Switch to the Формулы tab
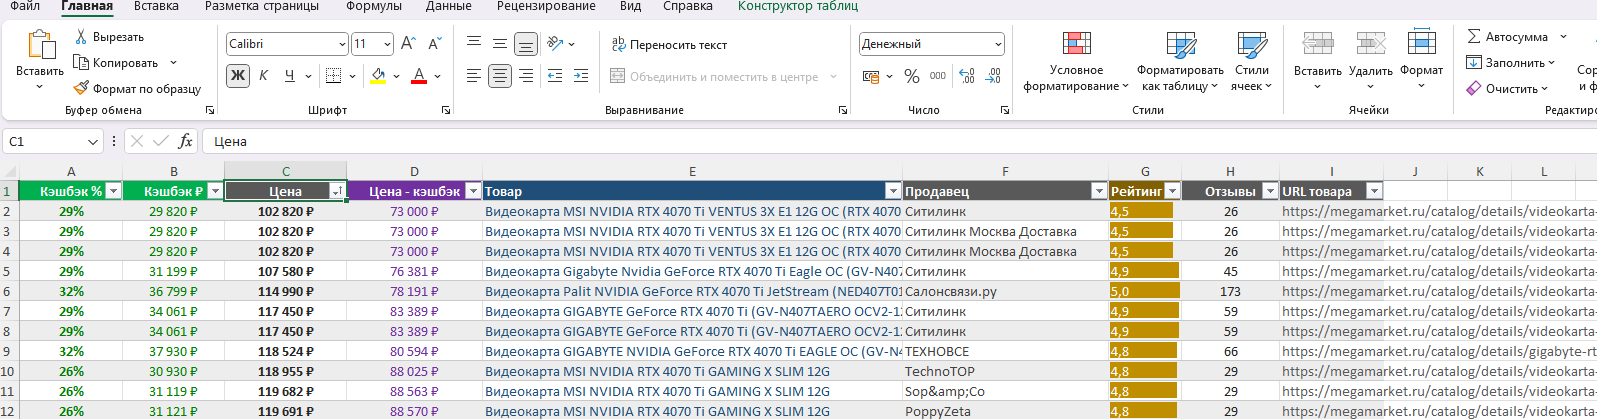This screenshot has width=1597, height=419. coord(373,6)
